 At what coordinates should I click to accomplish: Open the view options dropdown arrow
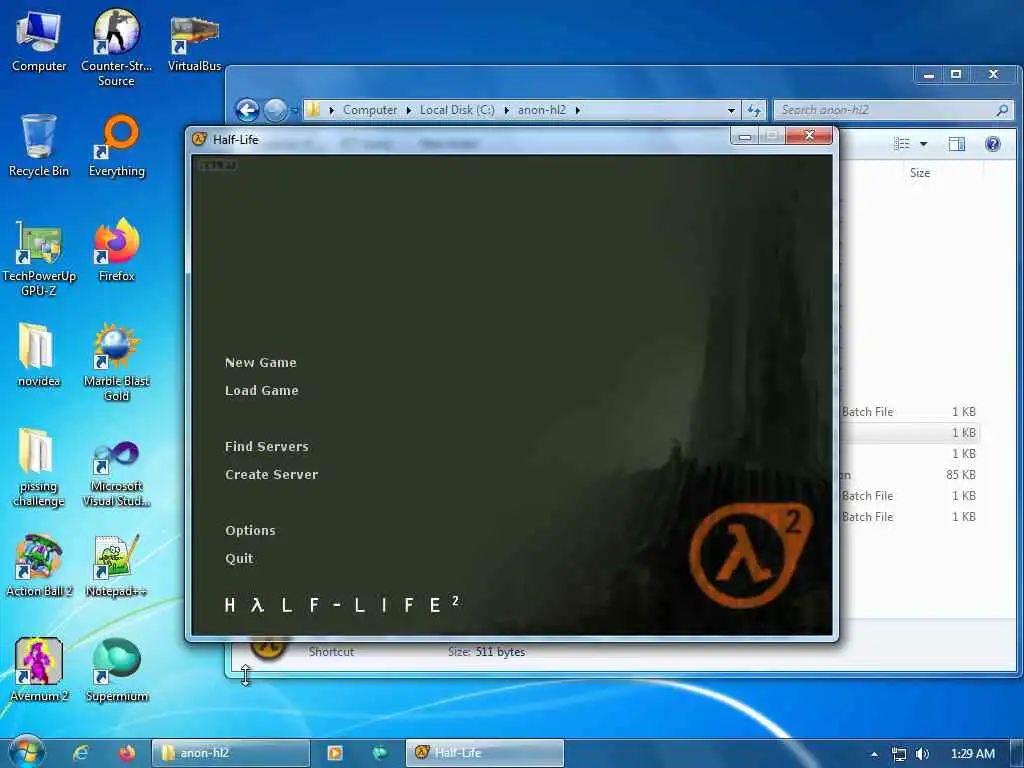pyautogui.click(x=923, y=144)
